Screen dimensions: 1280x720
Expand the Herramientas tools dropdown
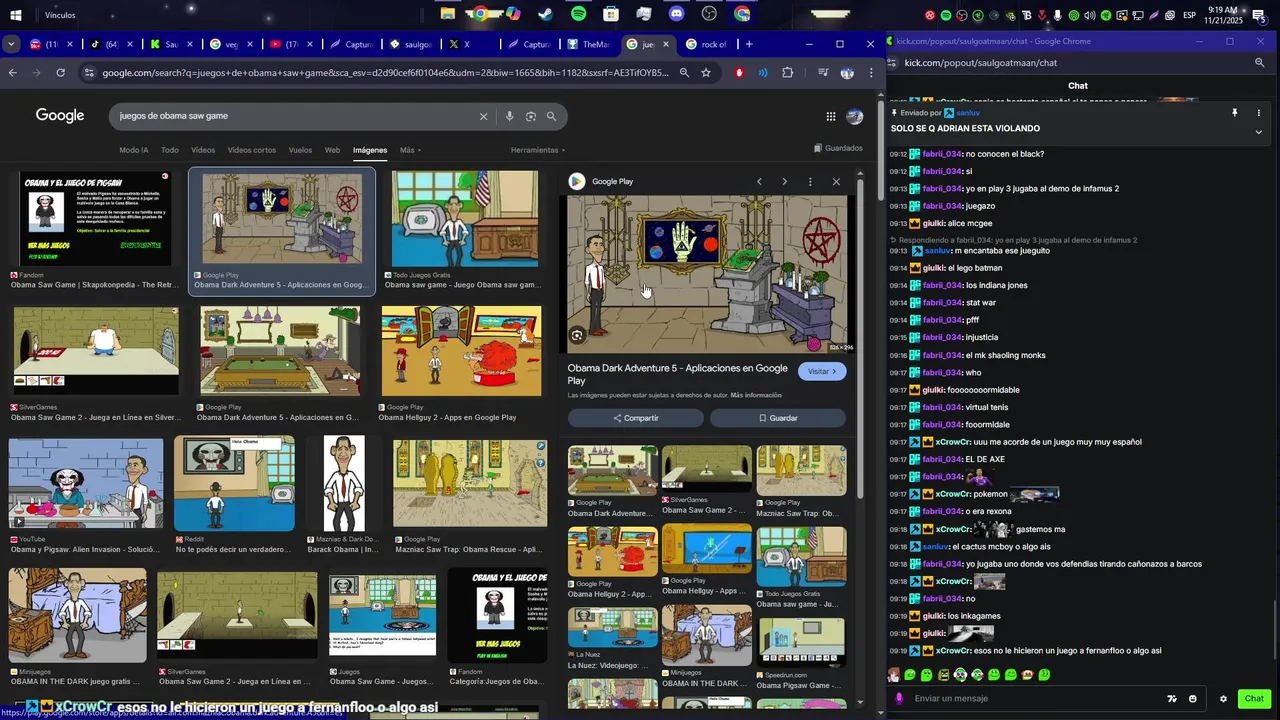tap(538, 150)
